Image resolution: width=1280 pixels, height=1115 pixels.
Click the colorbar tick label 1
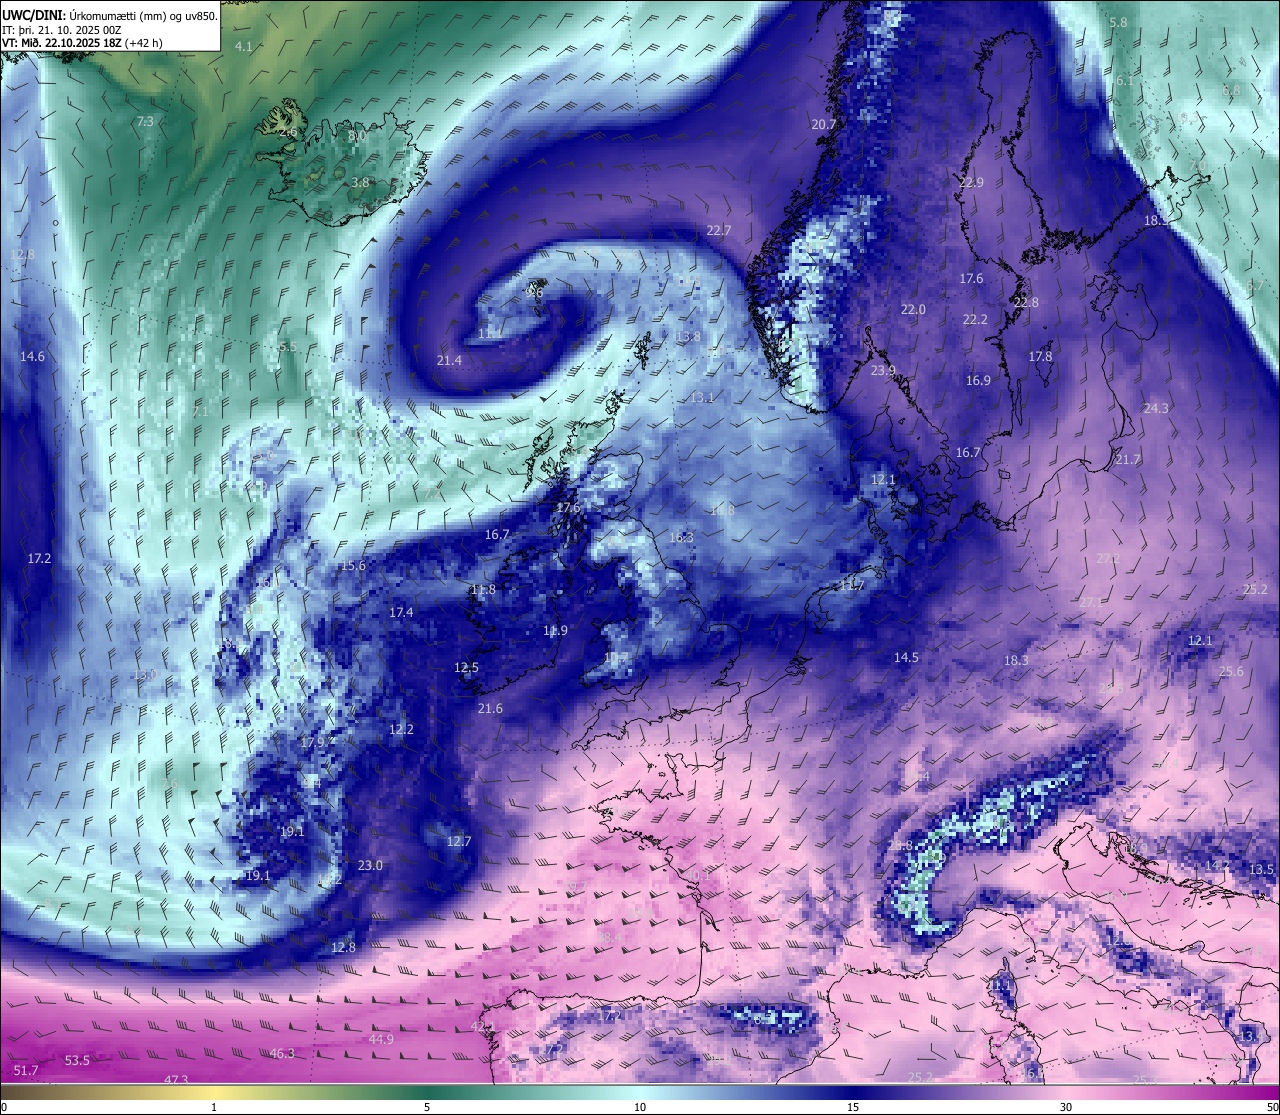click(214, 1107)
